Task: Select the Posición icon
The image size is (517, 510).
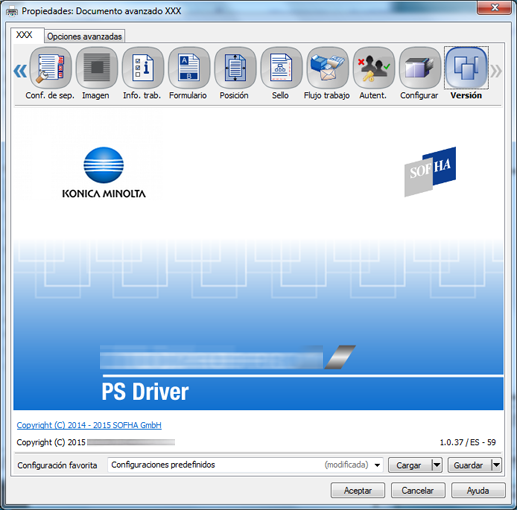Action: 235,68
